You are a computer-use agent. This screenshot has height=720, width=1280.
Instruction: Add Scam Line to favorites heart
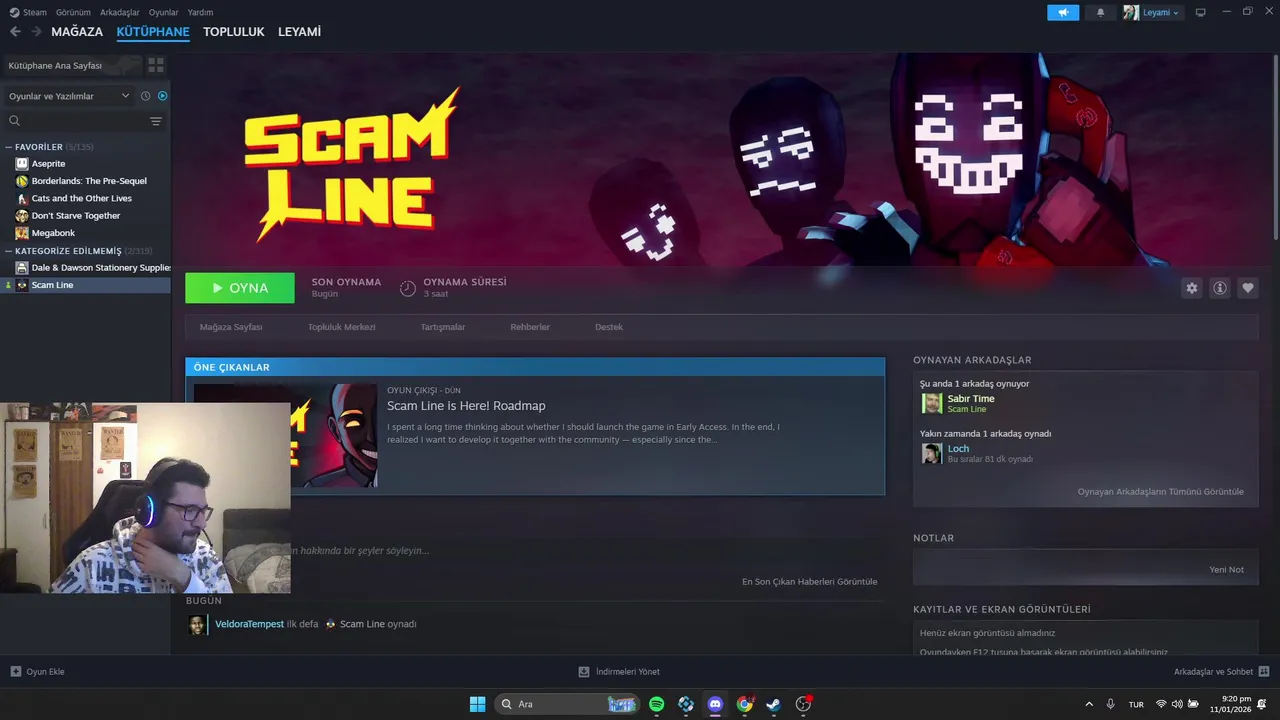(x=1248, y=288)
